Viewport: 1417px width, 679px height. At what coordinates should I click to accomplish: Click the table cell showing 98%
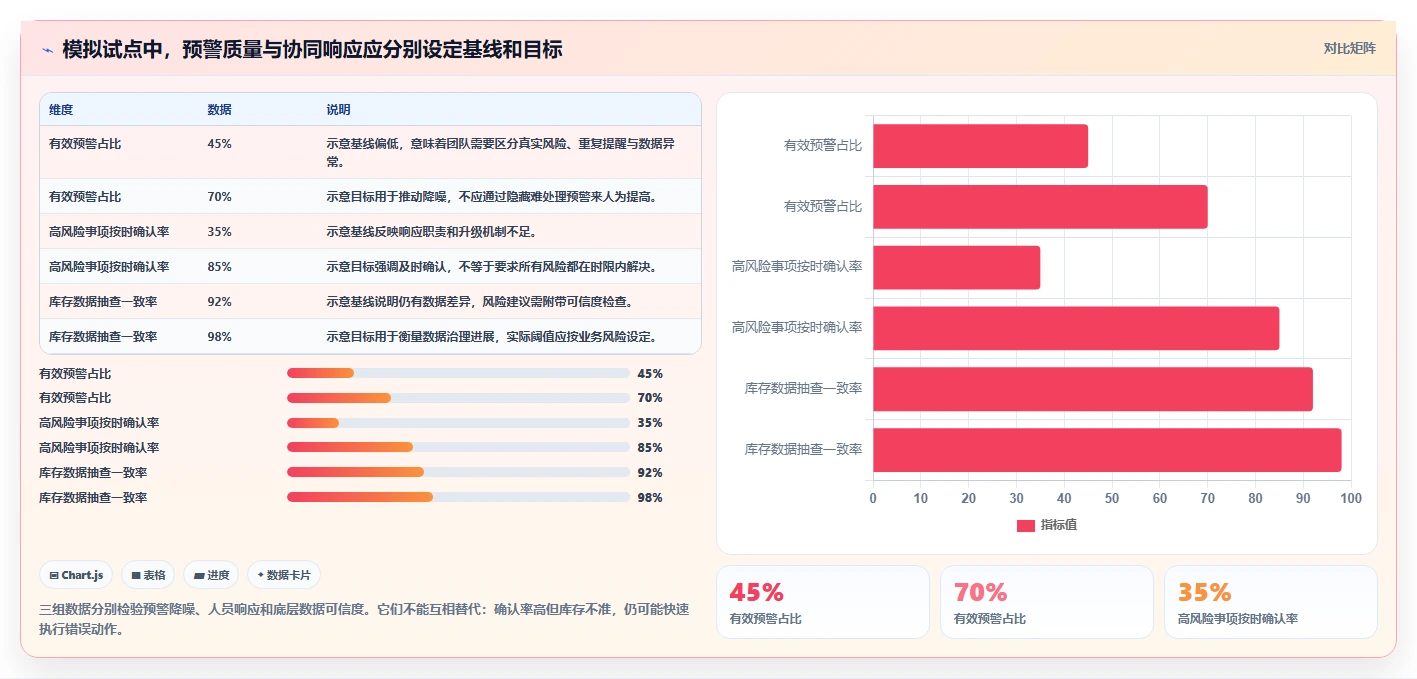click(x=219, y=337)
